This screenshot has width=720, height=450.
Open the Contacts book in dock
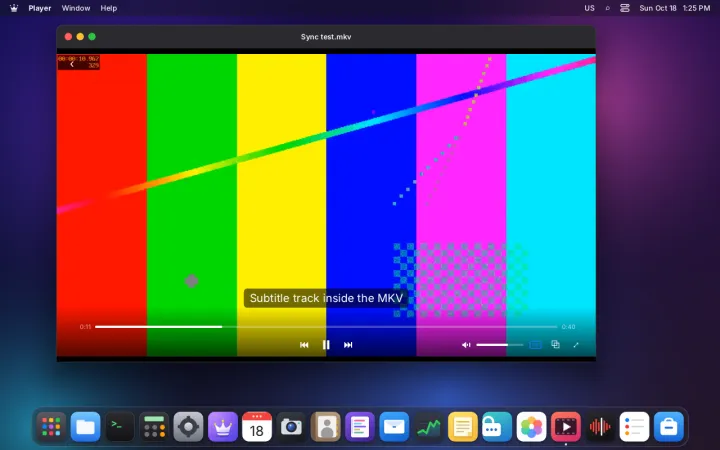(x=326, y=427)
